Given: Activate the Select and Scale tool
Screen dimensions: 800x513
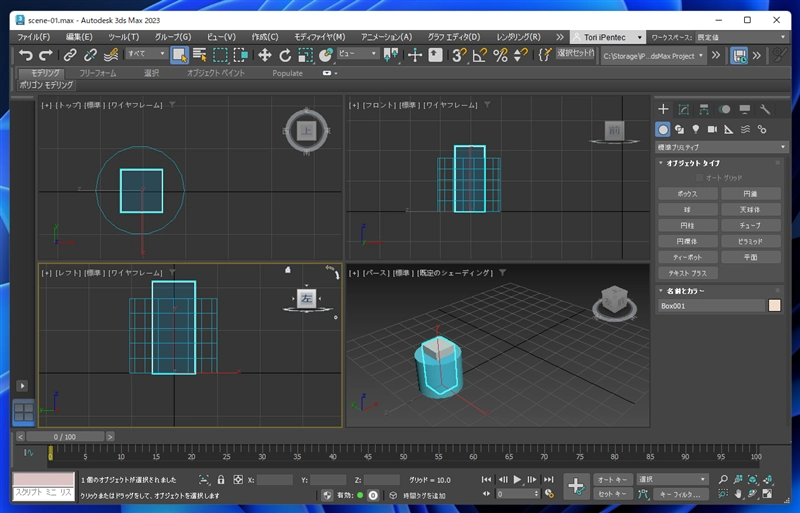Looking at the screenshot, I should coord(305,55).
